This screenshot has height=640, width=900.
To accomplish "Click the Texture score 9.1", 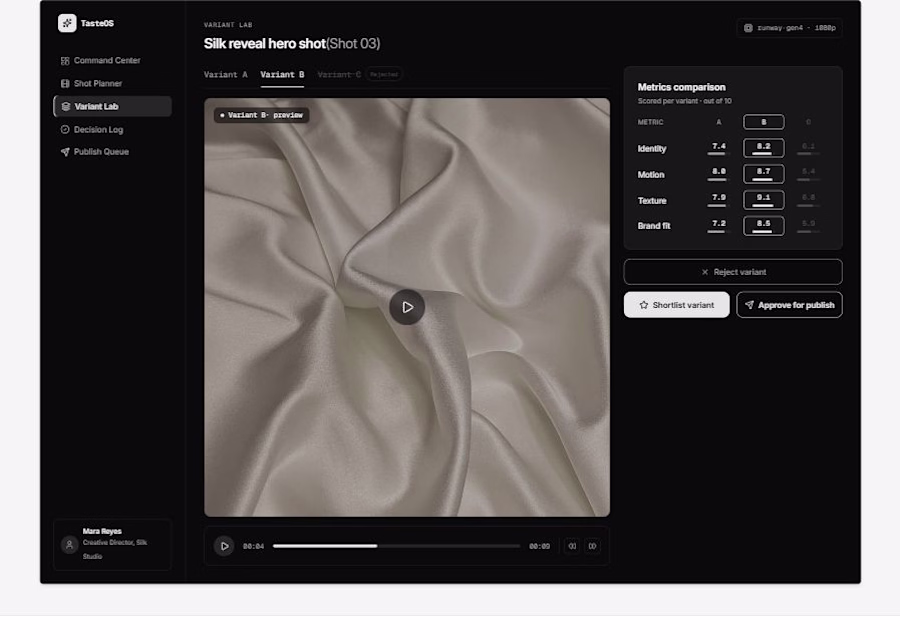I will 763,200.
